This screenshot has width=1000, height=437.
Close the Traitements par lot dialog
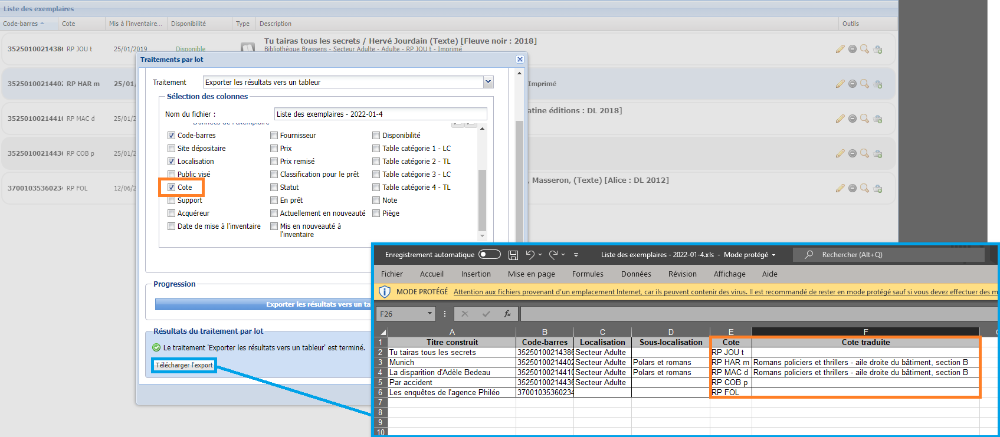(520, 60)
